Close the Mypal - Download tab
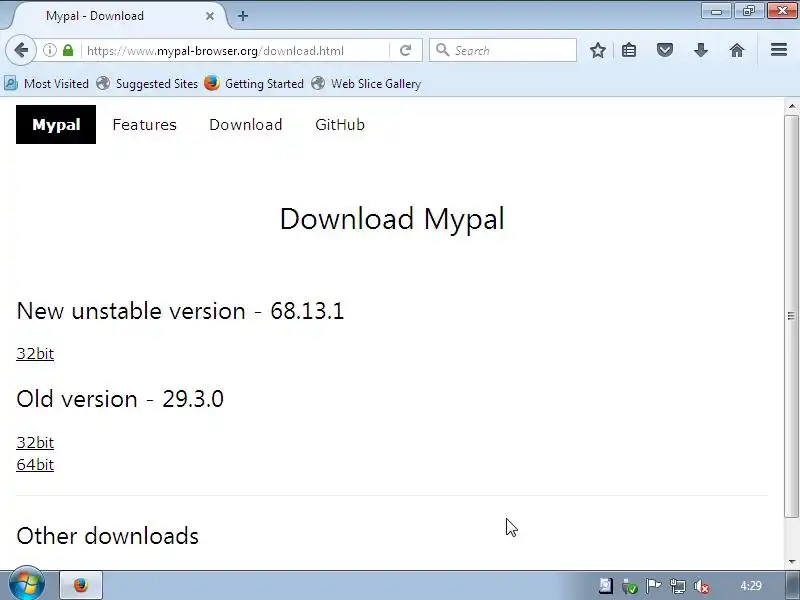800x600 pixels. point(210,16)
